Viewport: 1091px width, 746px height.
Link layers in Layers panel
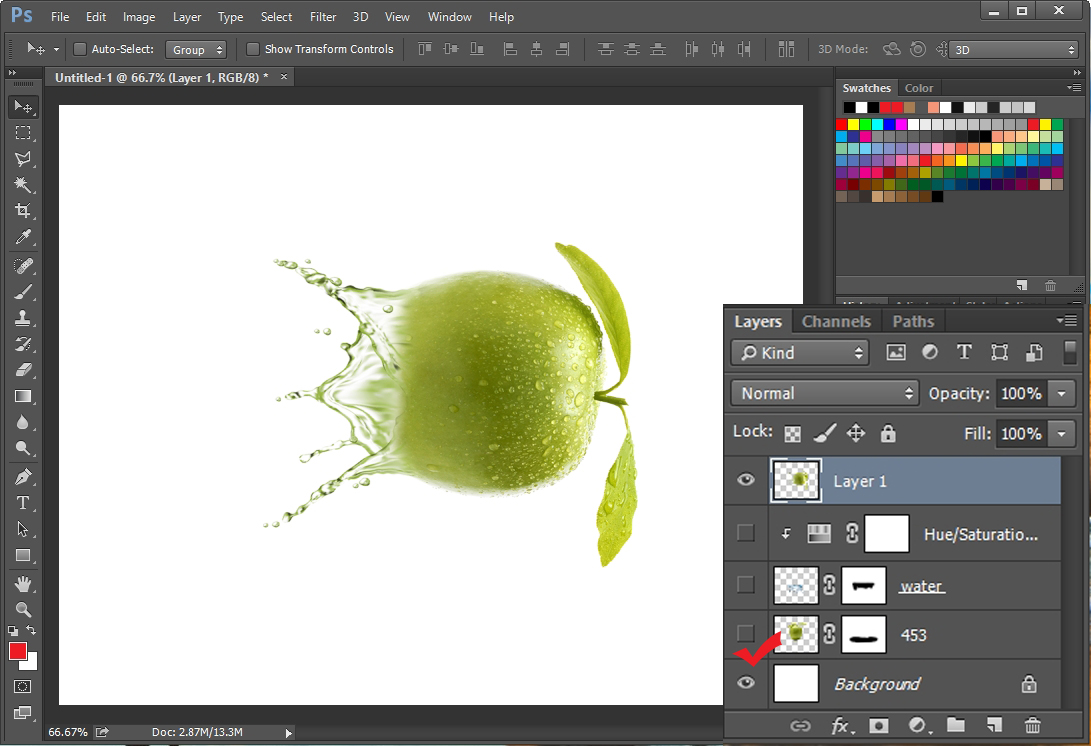[x=800, y=726]
